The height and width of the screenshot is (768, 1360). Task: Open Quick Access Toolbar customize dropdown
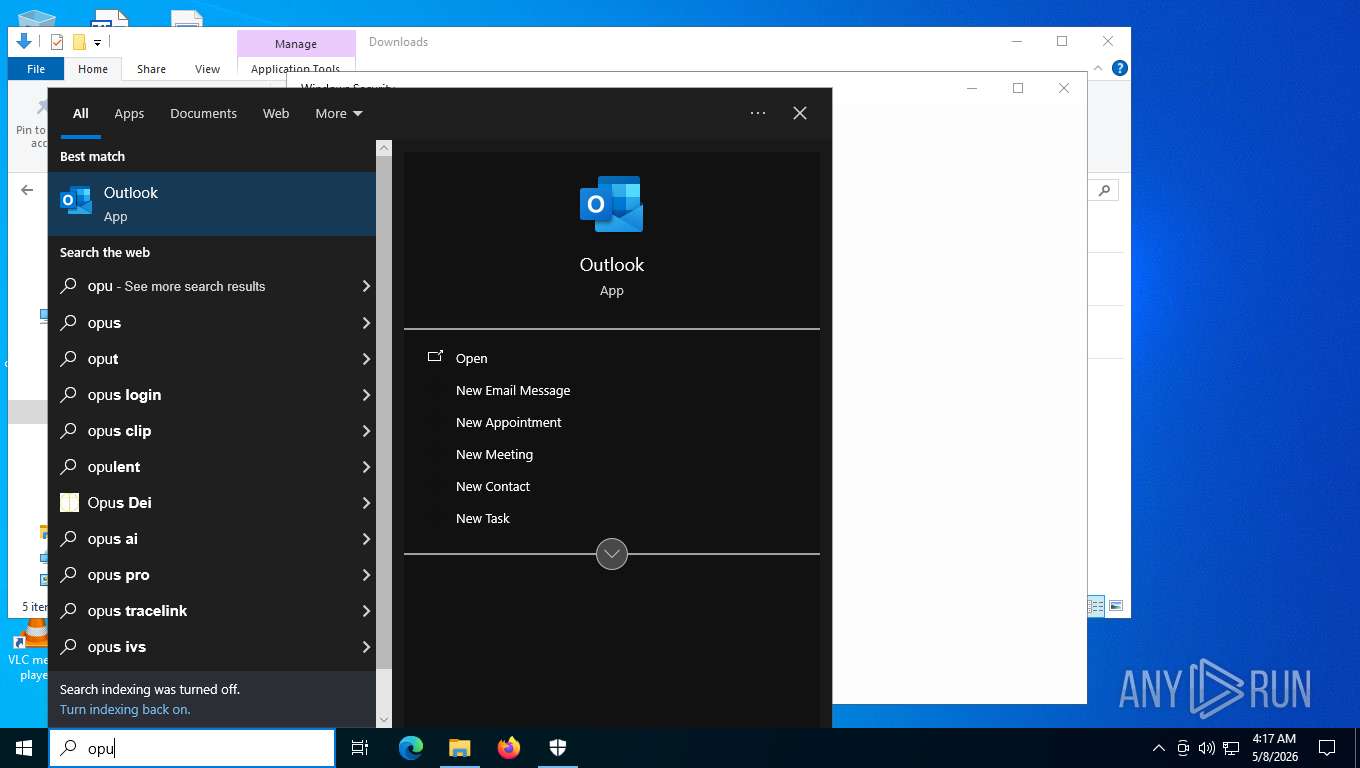pos(97,43)
